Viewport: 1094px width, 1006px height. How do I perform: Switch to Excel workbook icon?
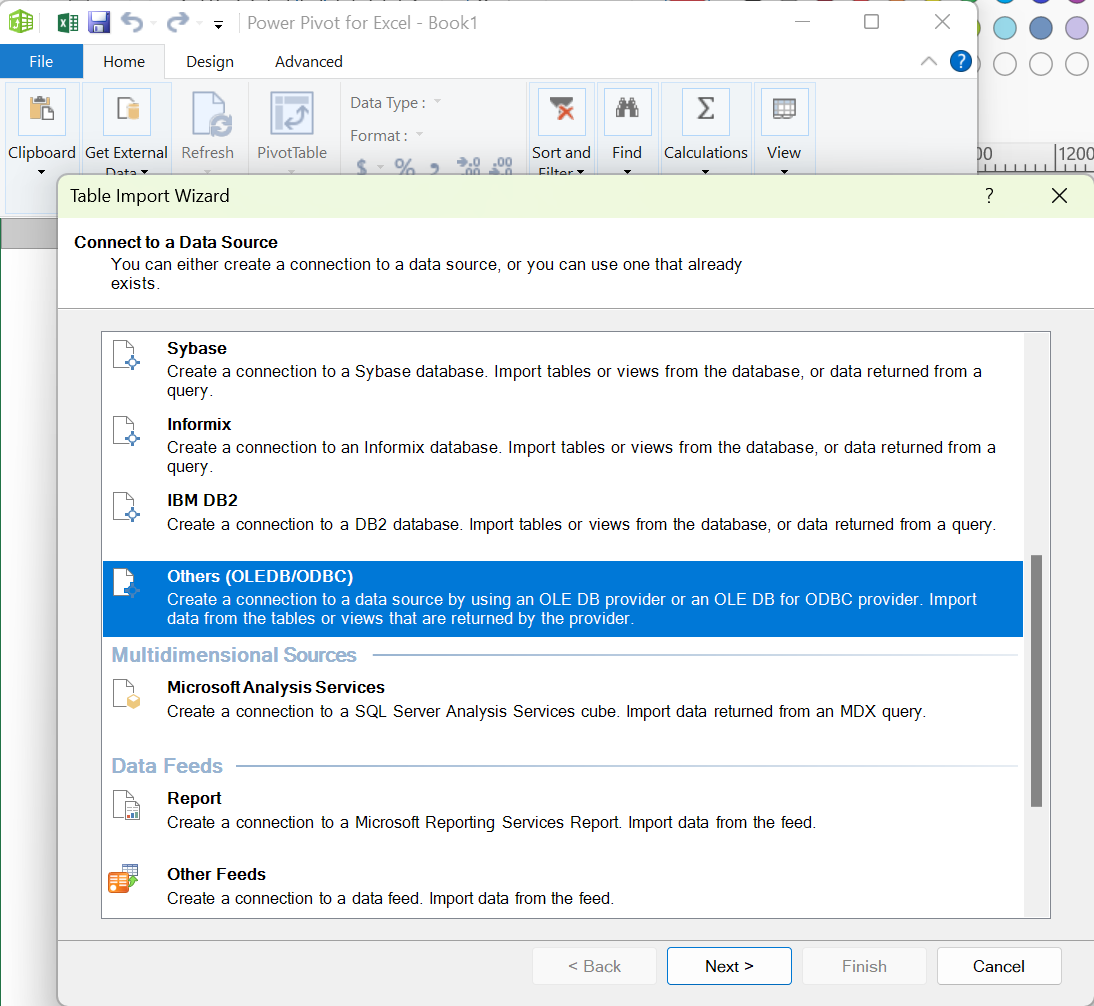click(x=67, y=23)
